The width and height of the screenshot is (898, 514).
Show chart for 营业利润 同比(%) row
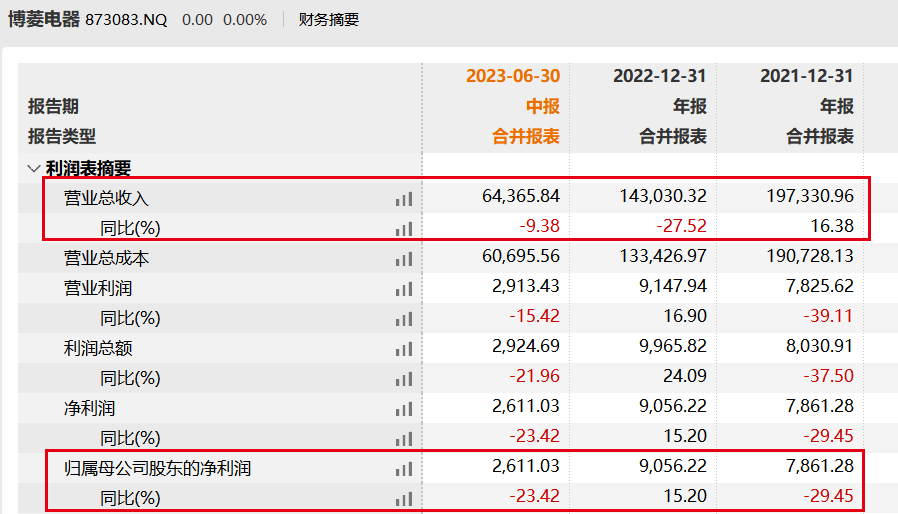[403, 319]
